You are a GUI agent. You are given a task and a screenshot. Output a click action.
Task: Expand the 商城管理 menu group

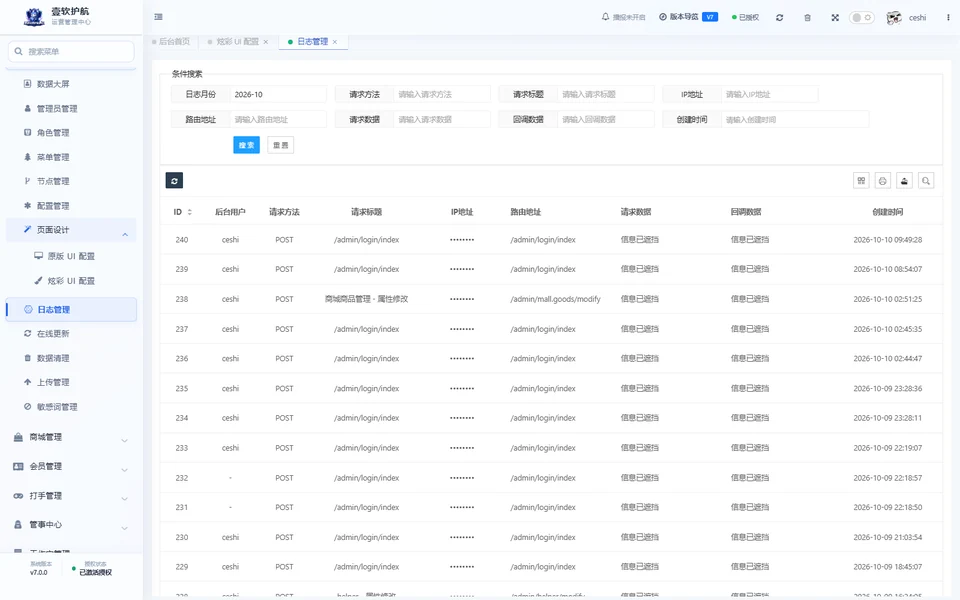coord(71,437)
